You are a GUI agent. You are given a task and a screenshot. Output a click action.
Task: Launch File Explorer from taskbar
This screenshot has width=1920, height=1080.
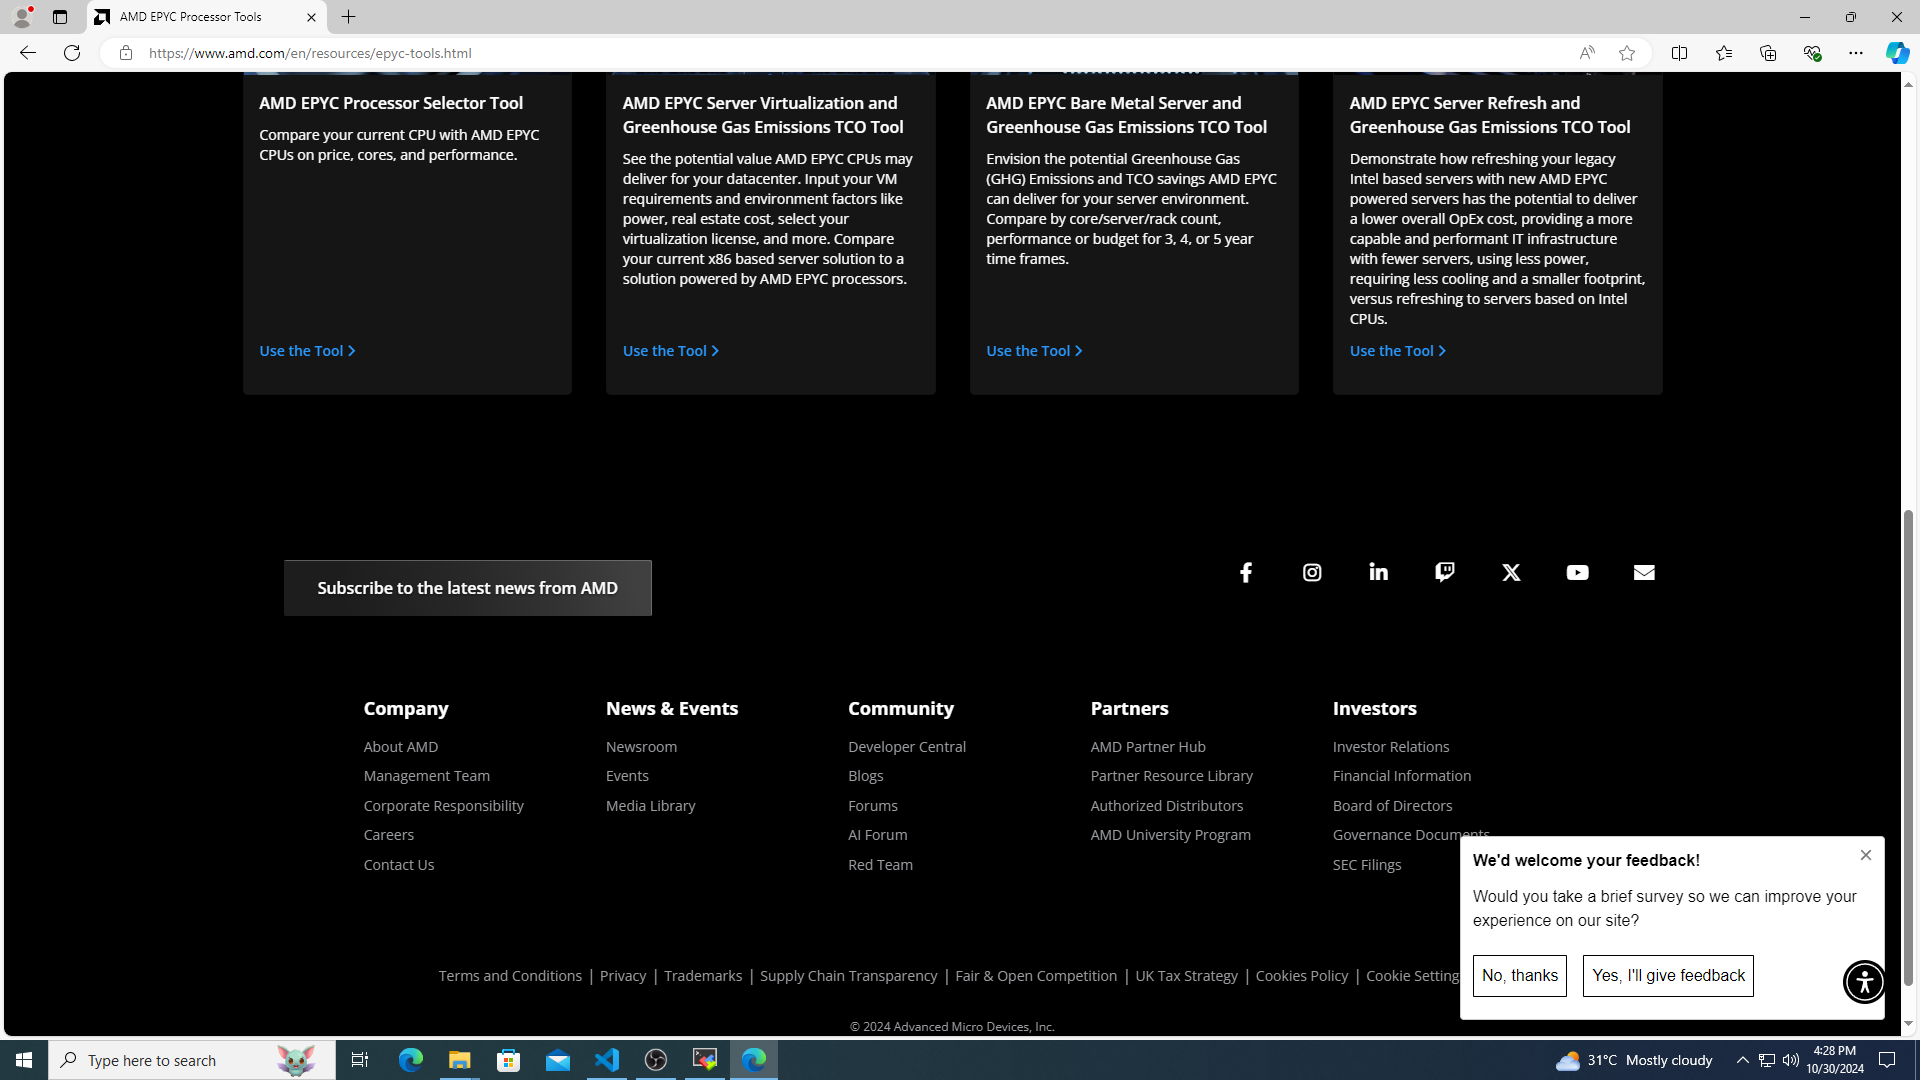(459, 1060)
